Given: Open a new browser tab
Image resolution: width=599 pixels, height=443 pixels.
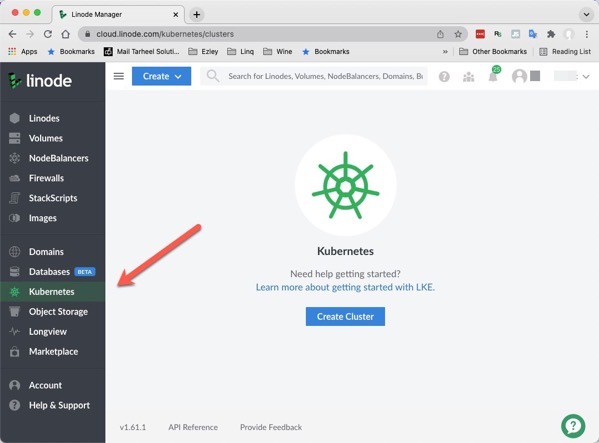Looking at the screenshot, I should pos(197,15).
